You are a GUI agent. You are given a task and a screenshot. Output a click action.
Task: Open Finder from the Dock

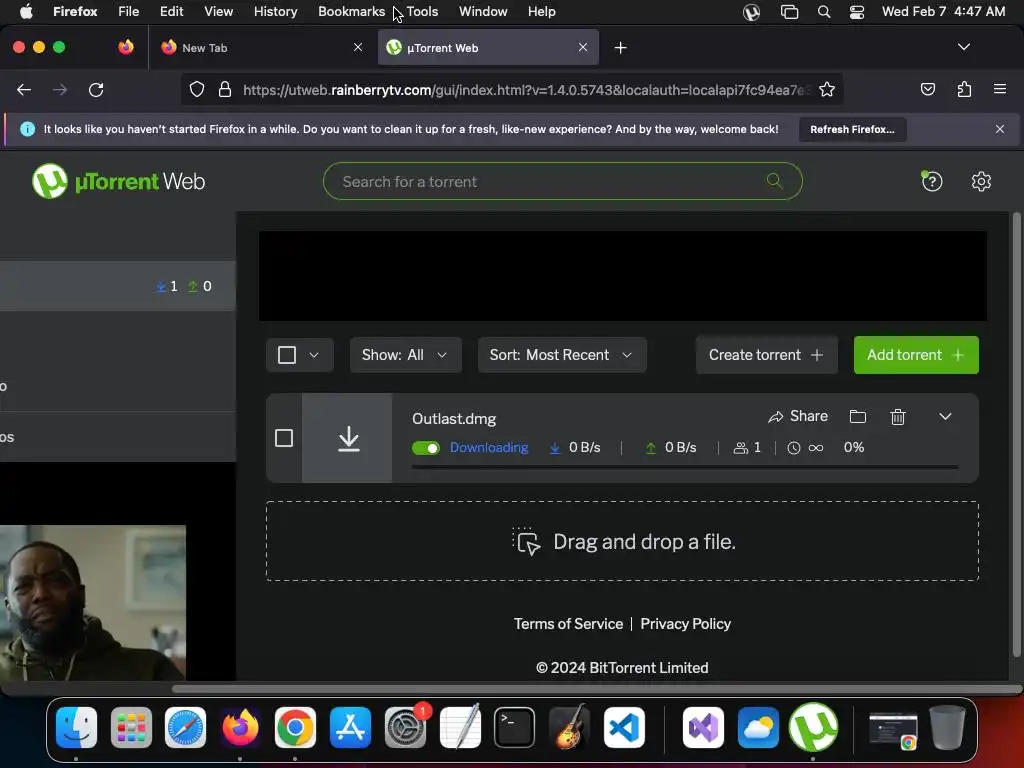coord(76,727)
